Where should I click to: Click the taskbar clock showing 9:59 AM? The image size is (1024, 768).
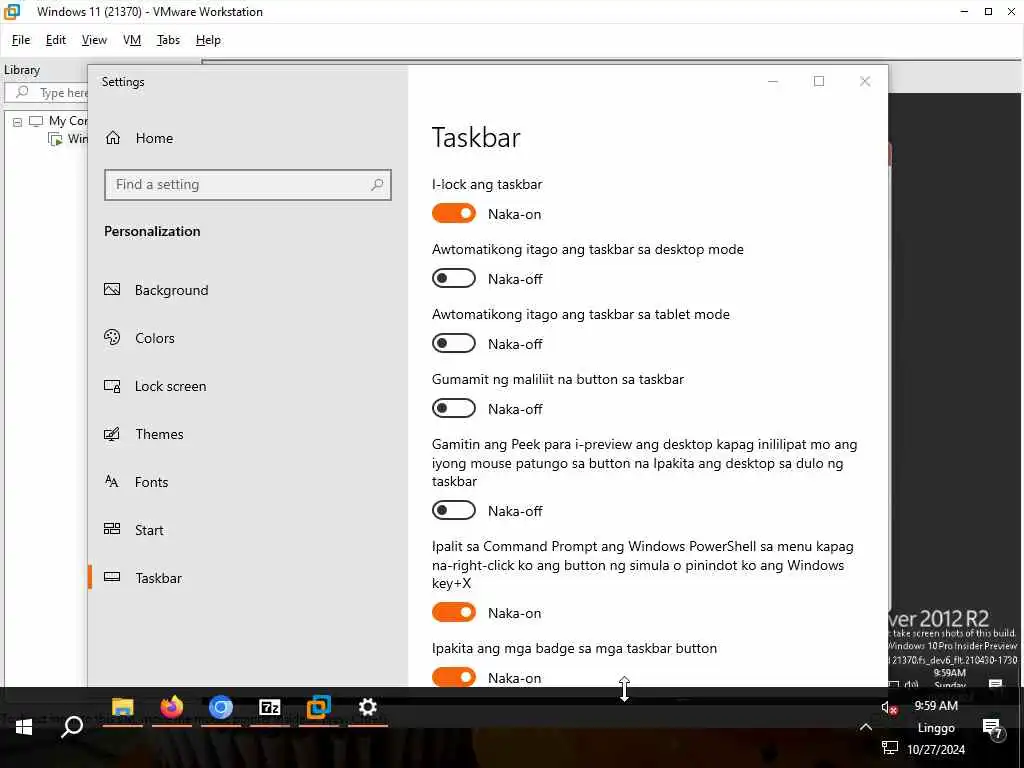[x=936, y=705]
